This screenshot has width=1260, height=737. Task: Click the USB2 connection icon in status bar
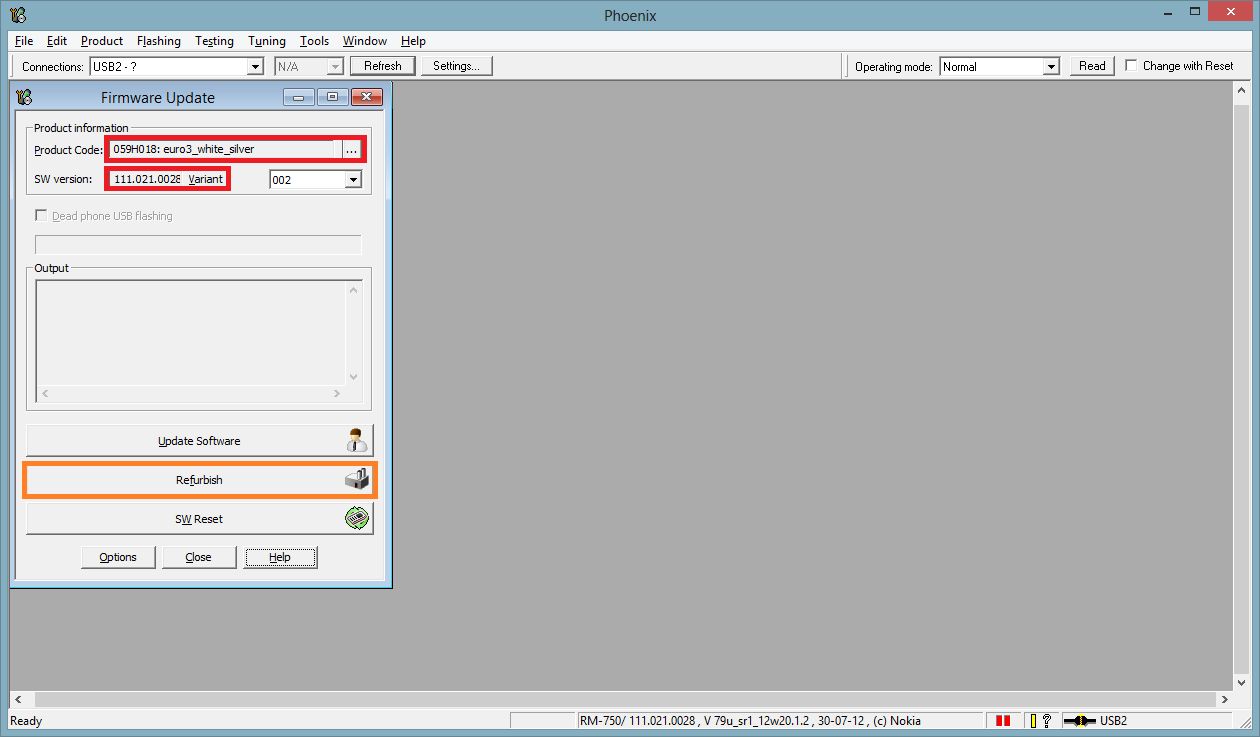pos(1079,720)
